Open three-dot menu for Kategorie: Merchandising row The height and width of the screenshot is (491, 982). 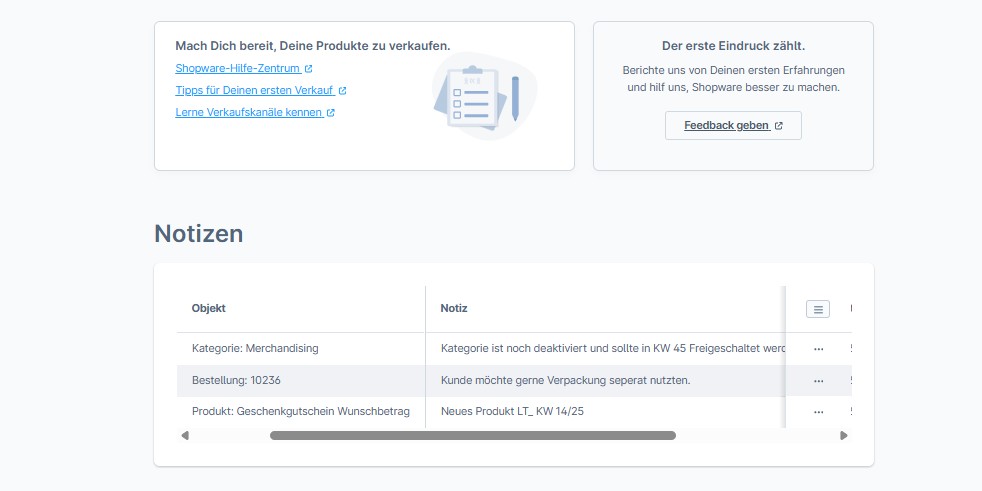tap(818, 349)
